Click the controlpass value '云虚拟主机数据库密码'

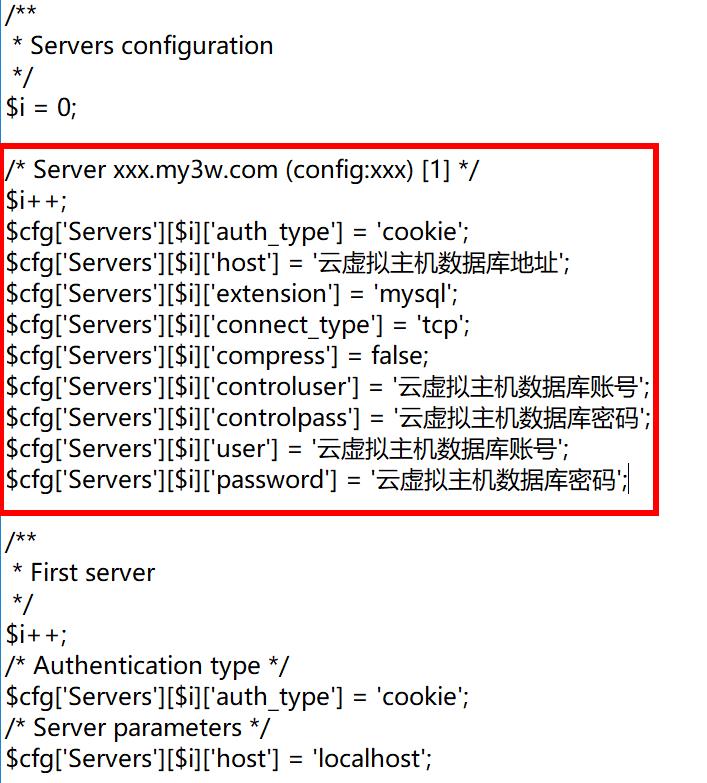[x=519, y=418]
